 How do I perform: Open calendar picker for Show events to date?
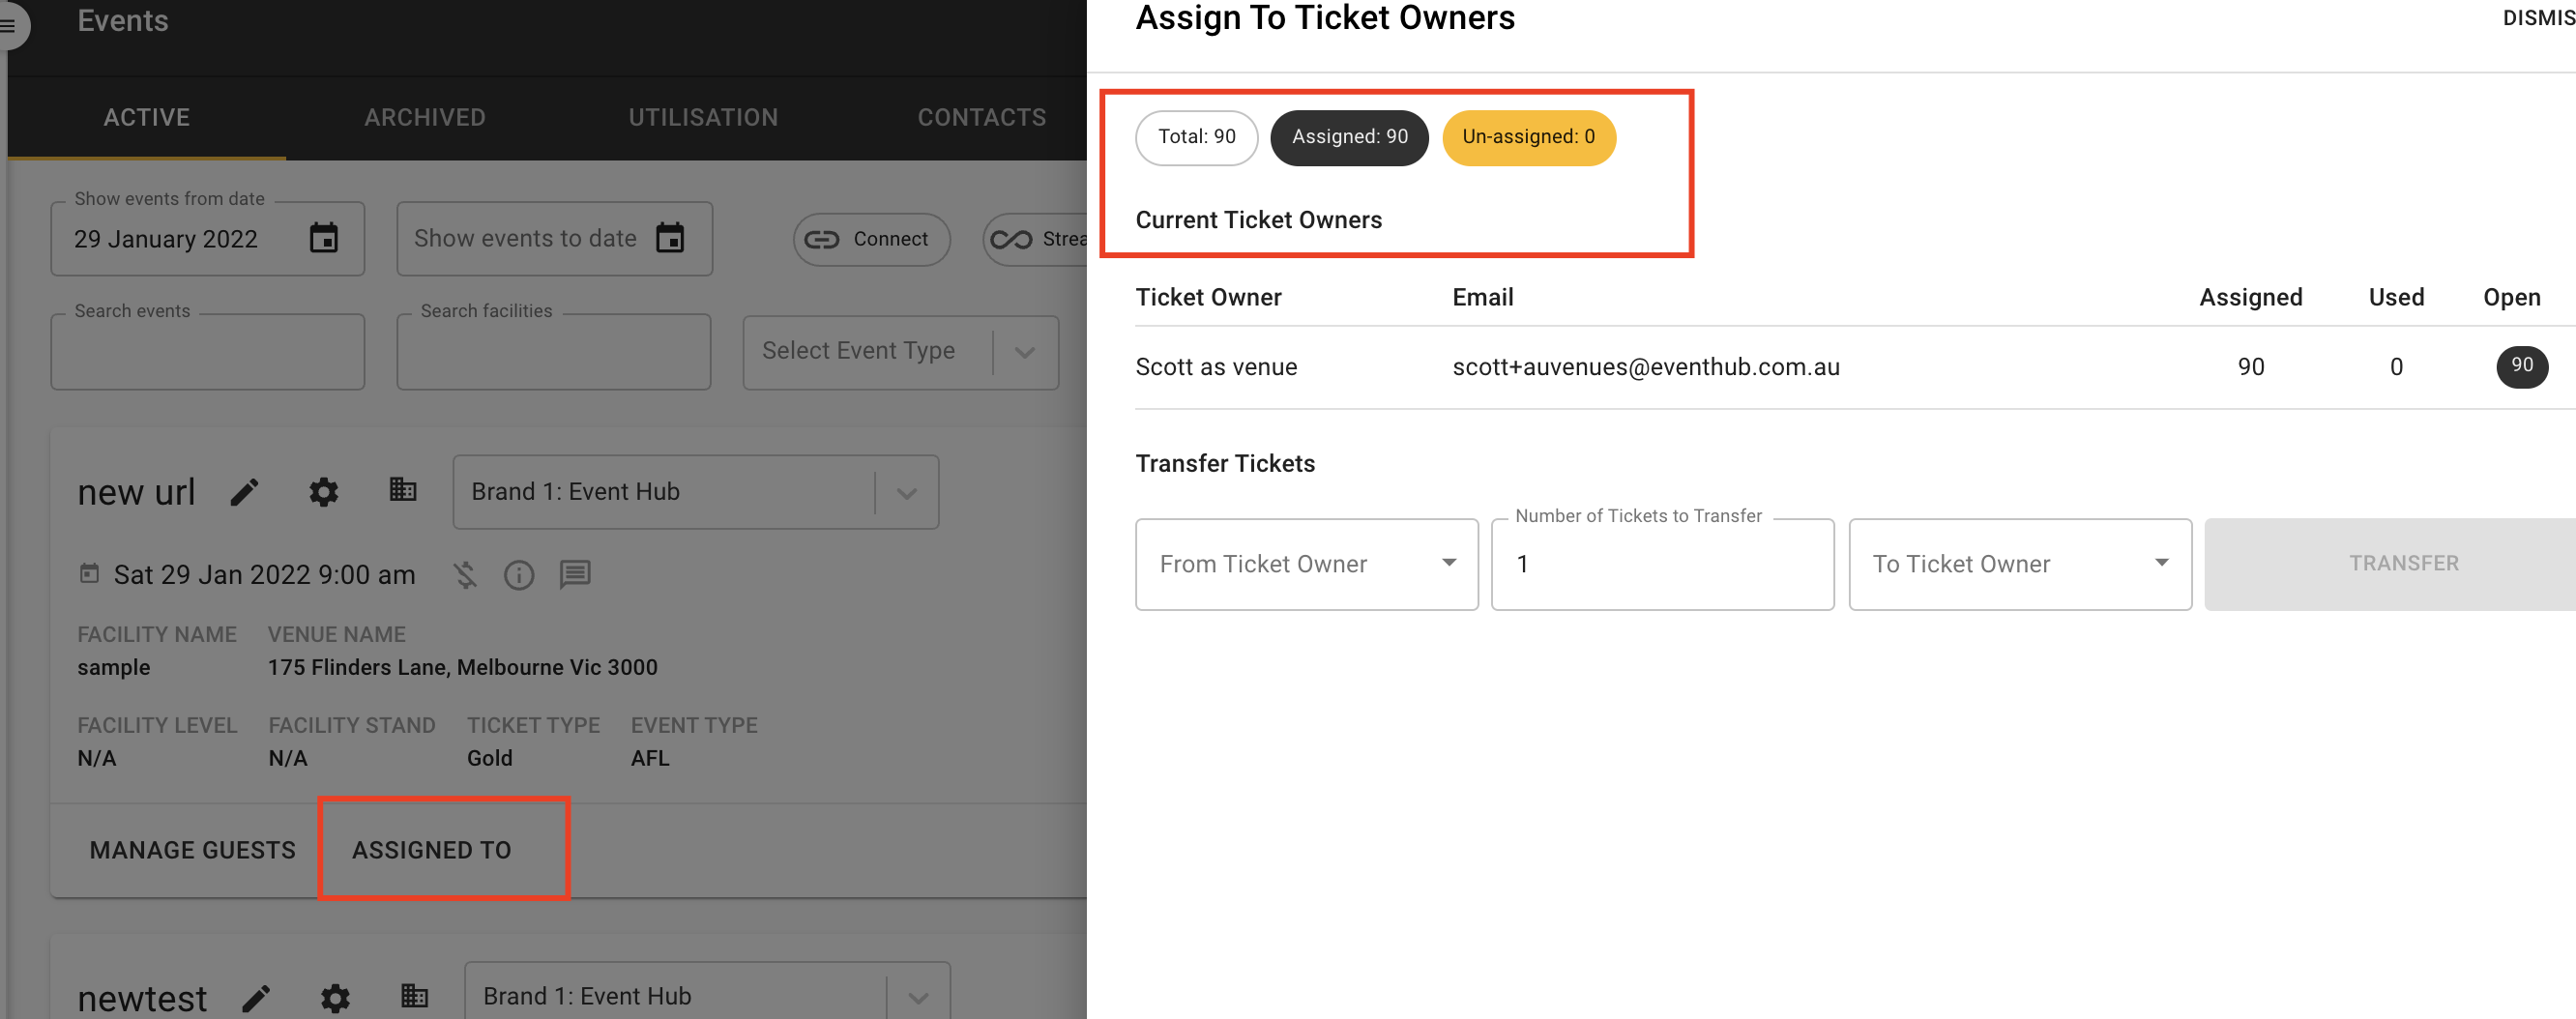coord(670,239)
